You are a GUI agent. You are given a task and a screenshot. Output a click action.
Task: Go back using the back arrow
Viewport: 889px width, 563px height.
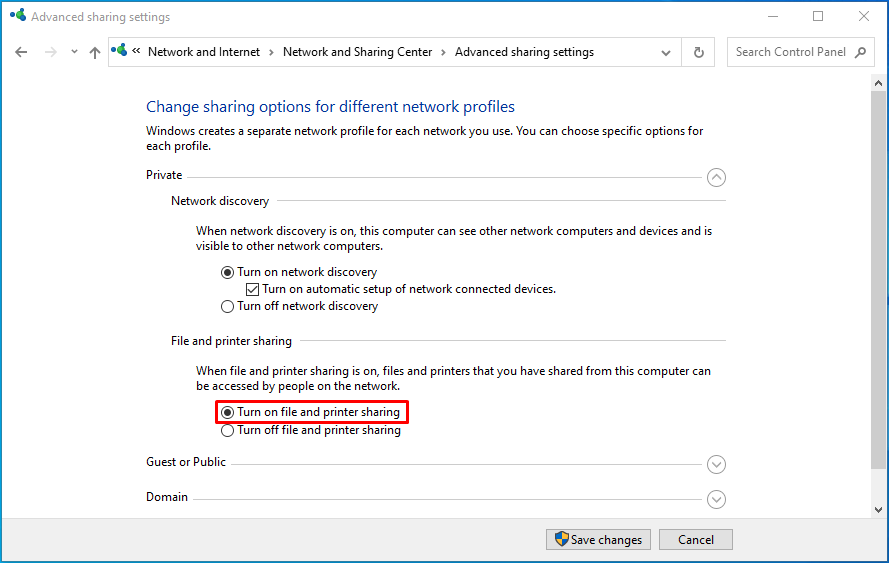(x=21, y=52)
